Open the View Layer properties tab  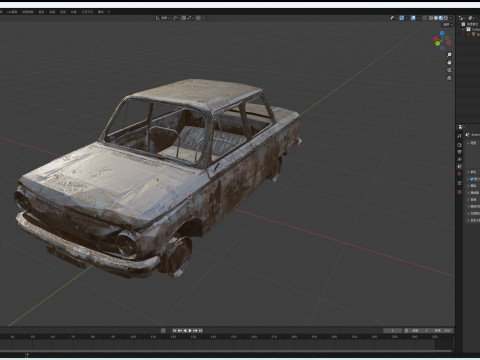[460, 159]
